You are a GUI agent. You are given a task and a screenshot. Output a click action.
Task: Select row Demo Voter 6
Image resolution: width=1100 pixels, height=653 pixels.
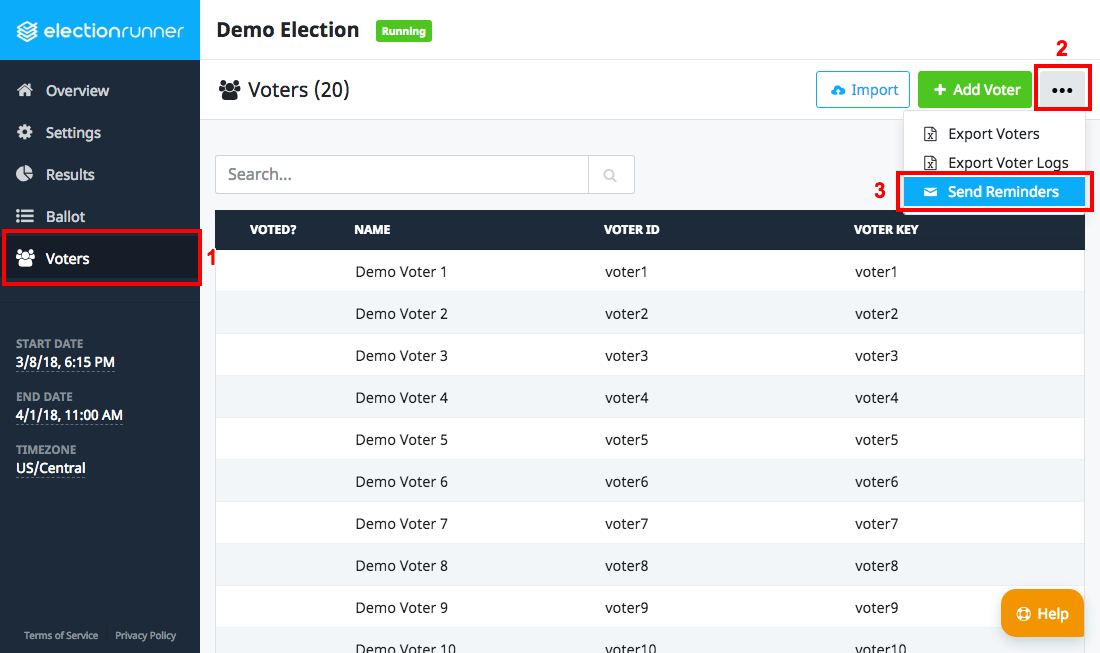pyautogui.click(x=650, y=482)
